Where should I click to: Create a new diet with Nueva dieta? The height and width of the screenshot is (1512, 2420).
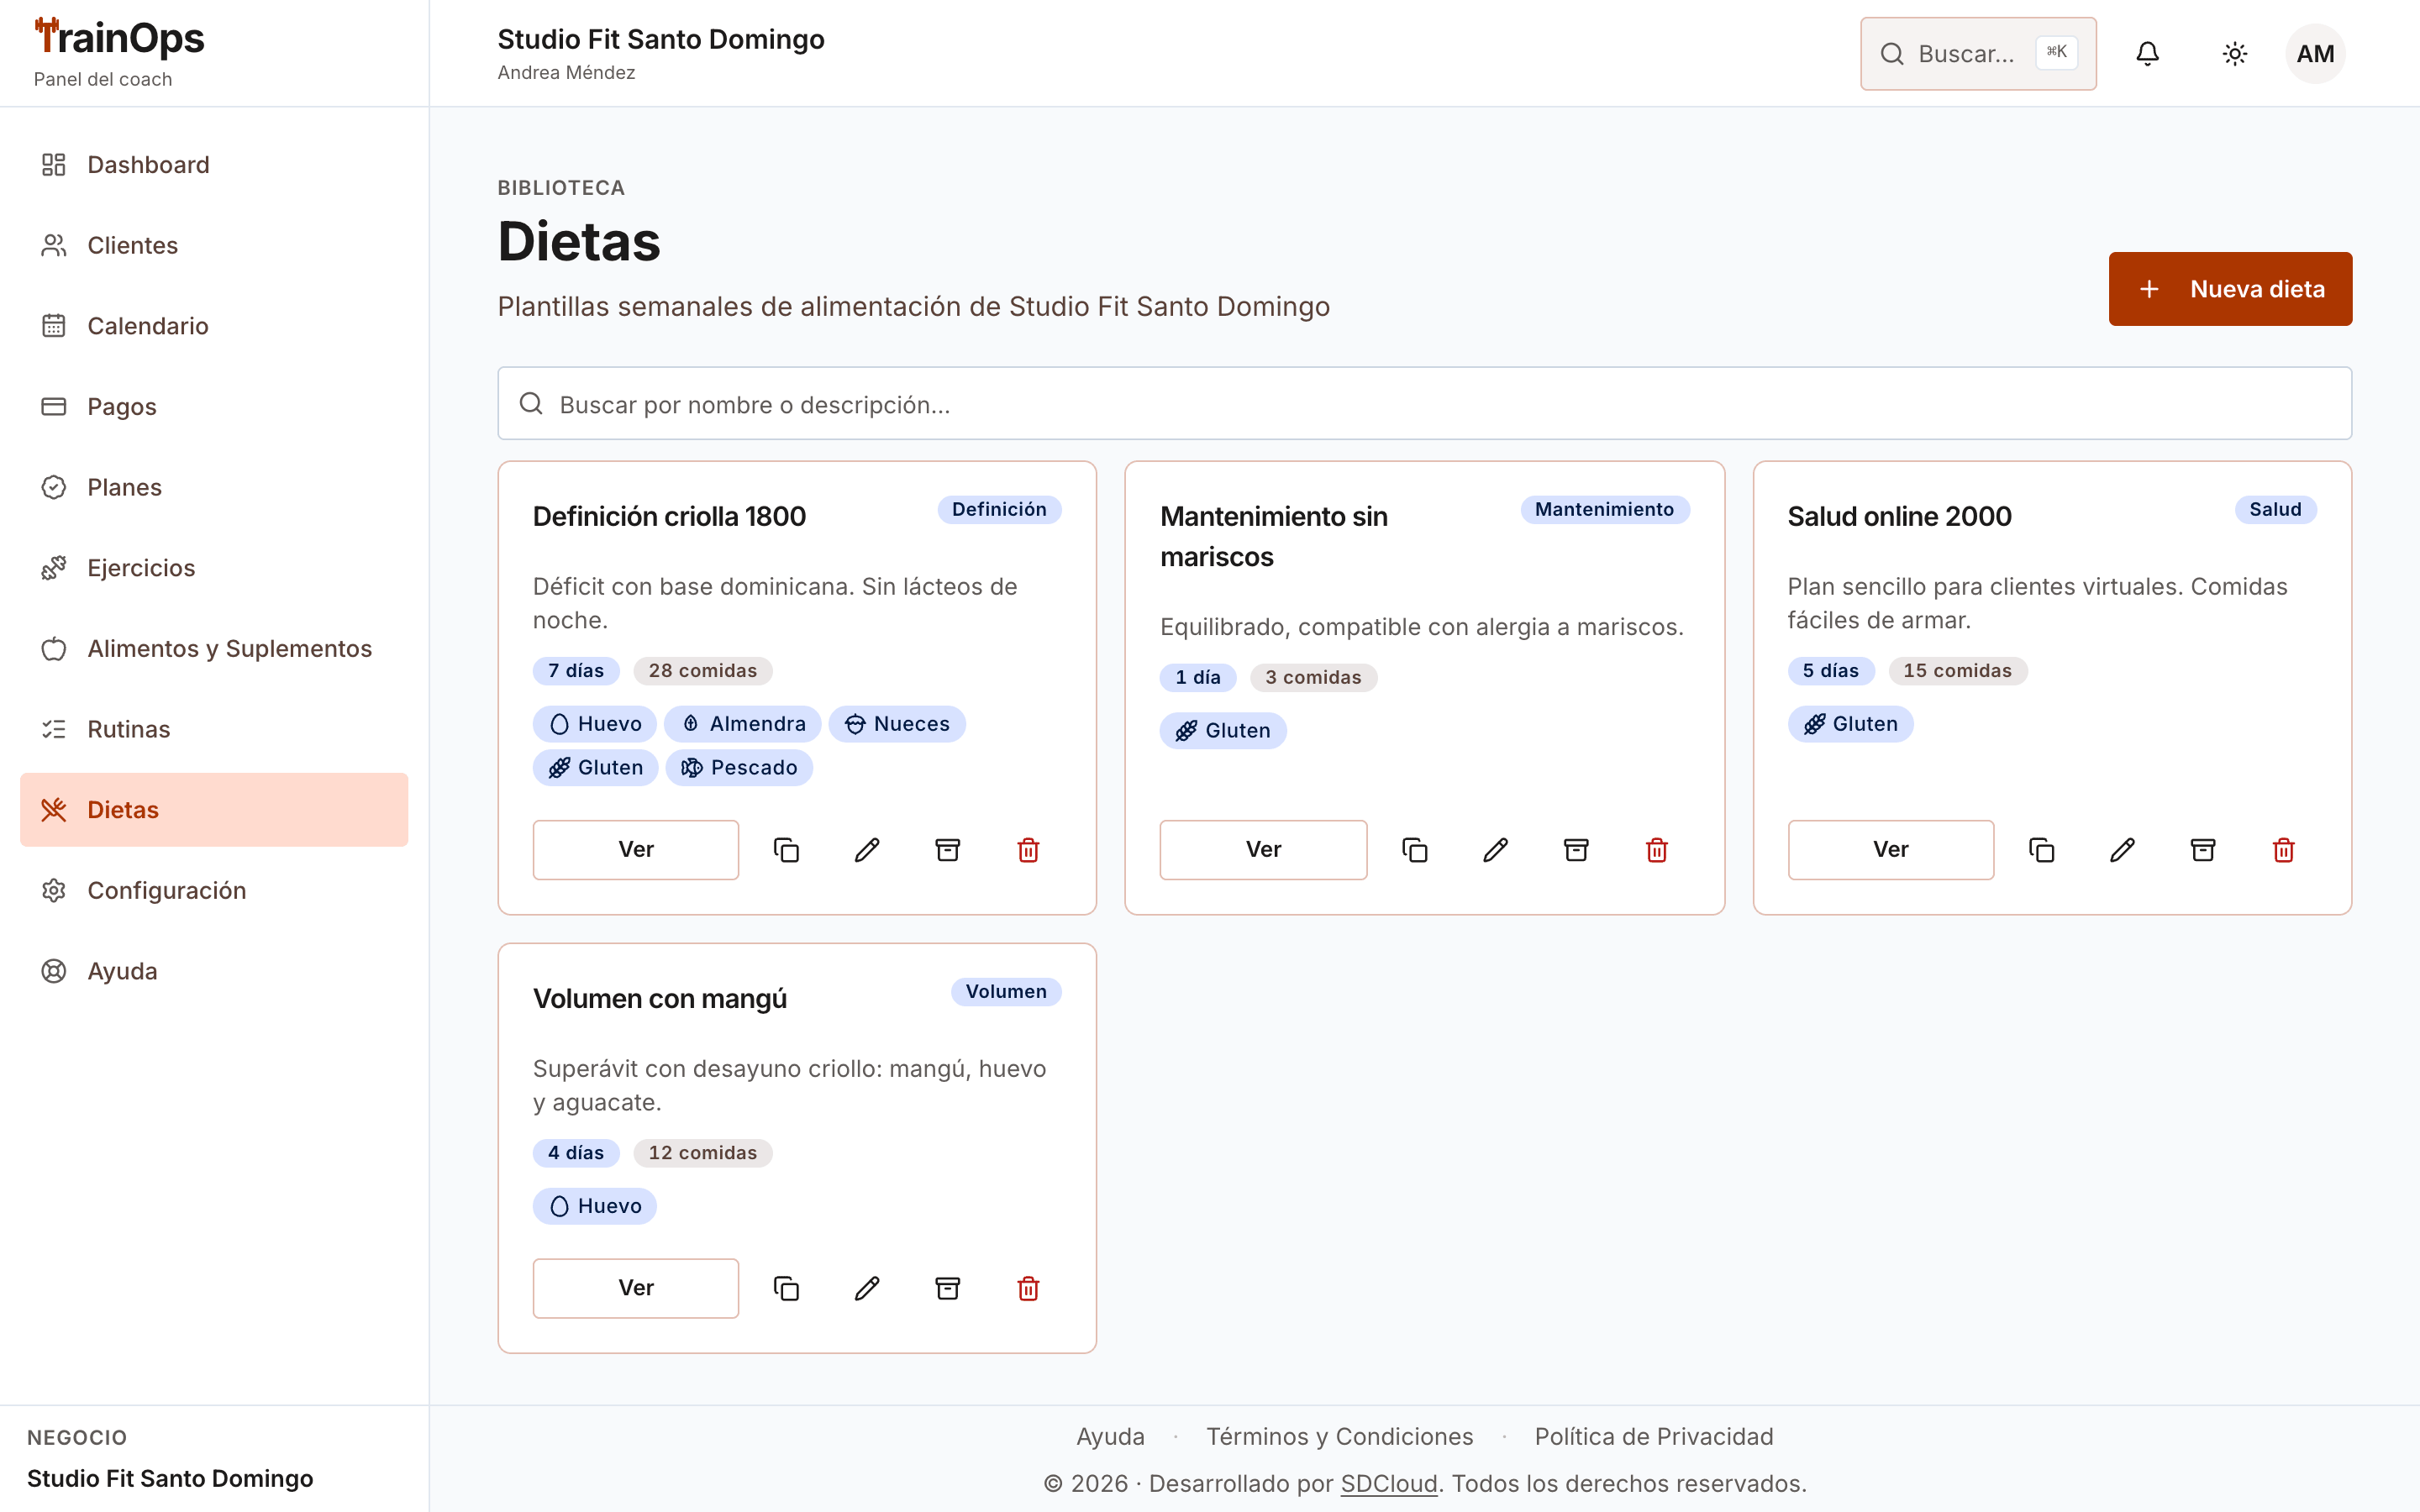coord(2230,289)
